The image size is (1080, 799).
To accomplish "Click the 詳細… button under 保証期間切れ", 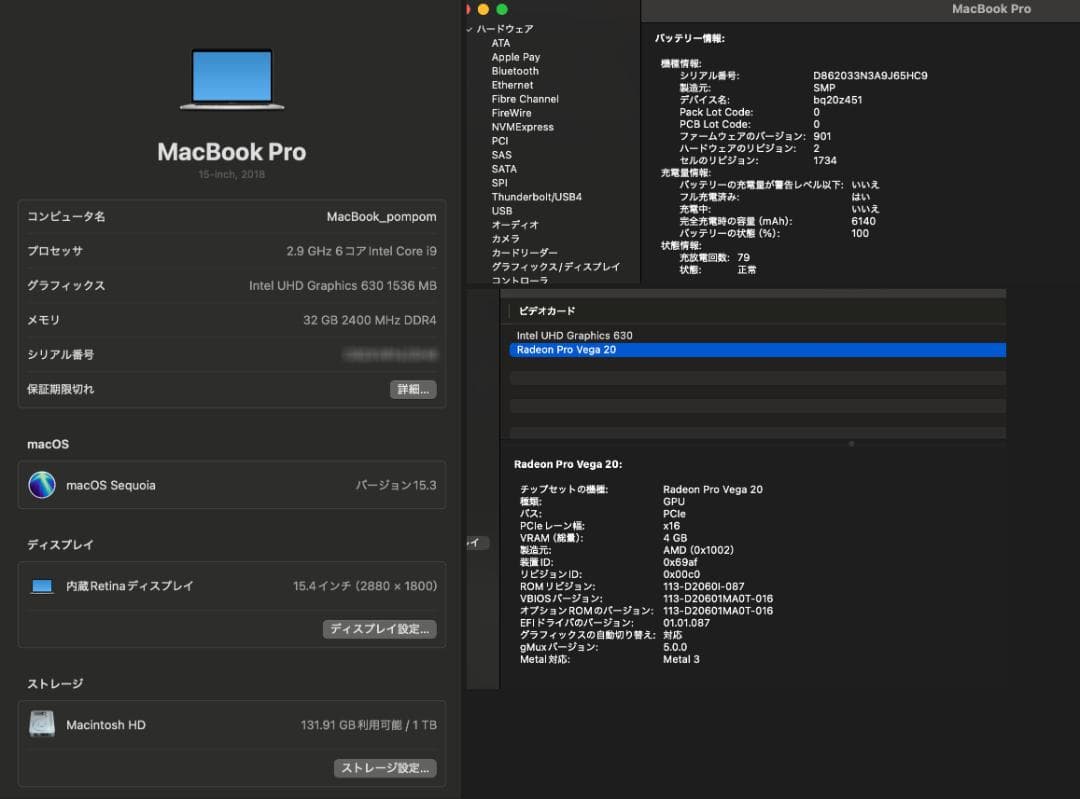I will [x=413, y=389].
